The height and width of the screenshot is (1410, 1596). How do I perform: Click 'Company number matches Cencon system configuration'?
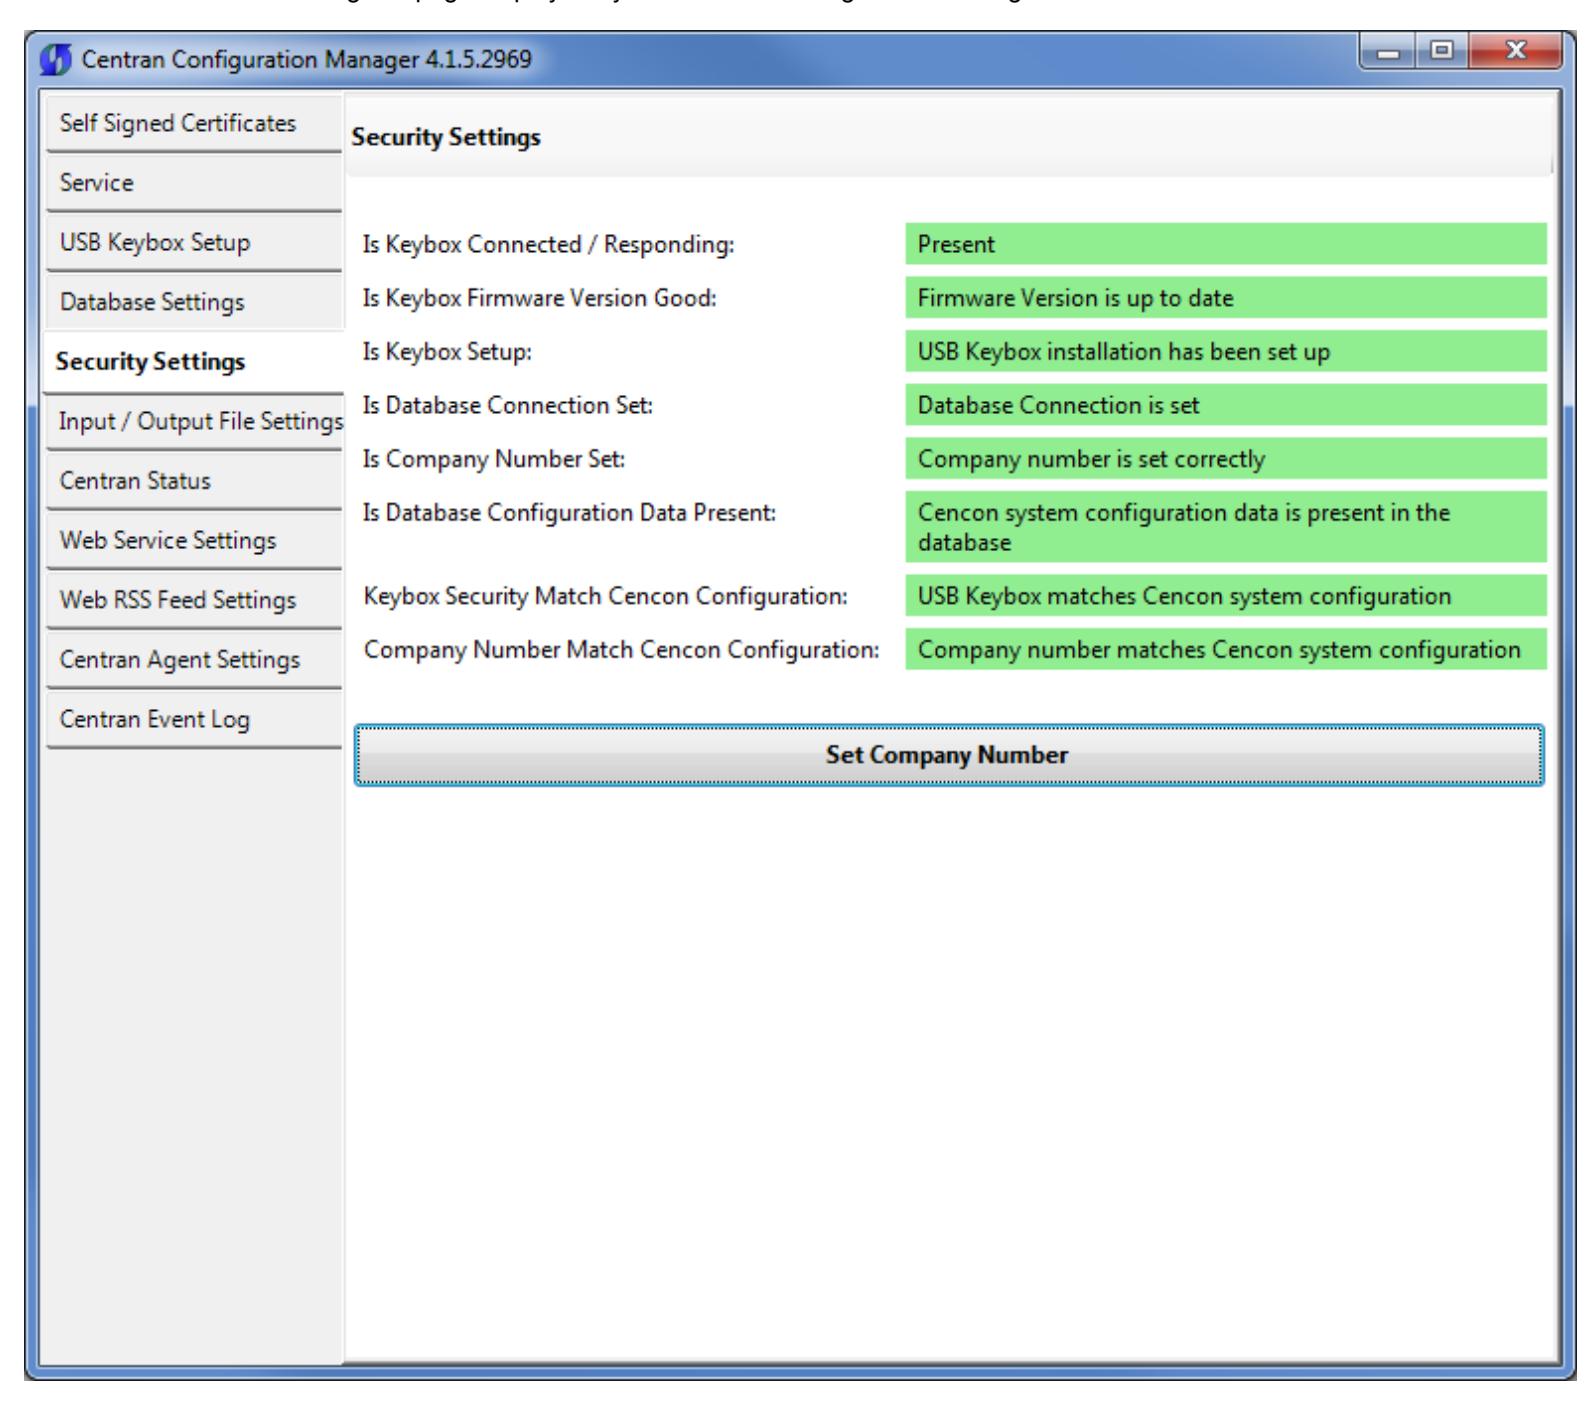click(x=1226, y=650)
